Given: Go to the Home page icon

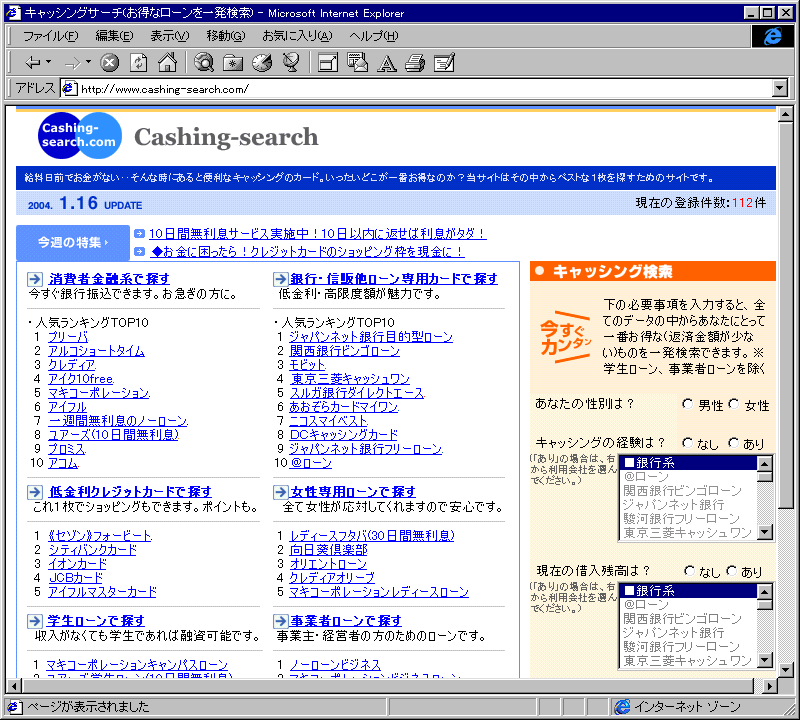Looking at the screenshot, I should click(x=167, y=63).
